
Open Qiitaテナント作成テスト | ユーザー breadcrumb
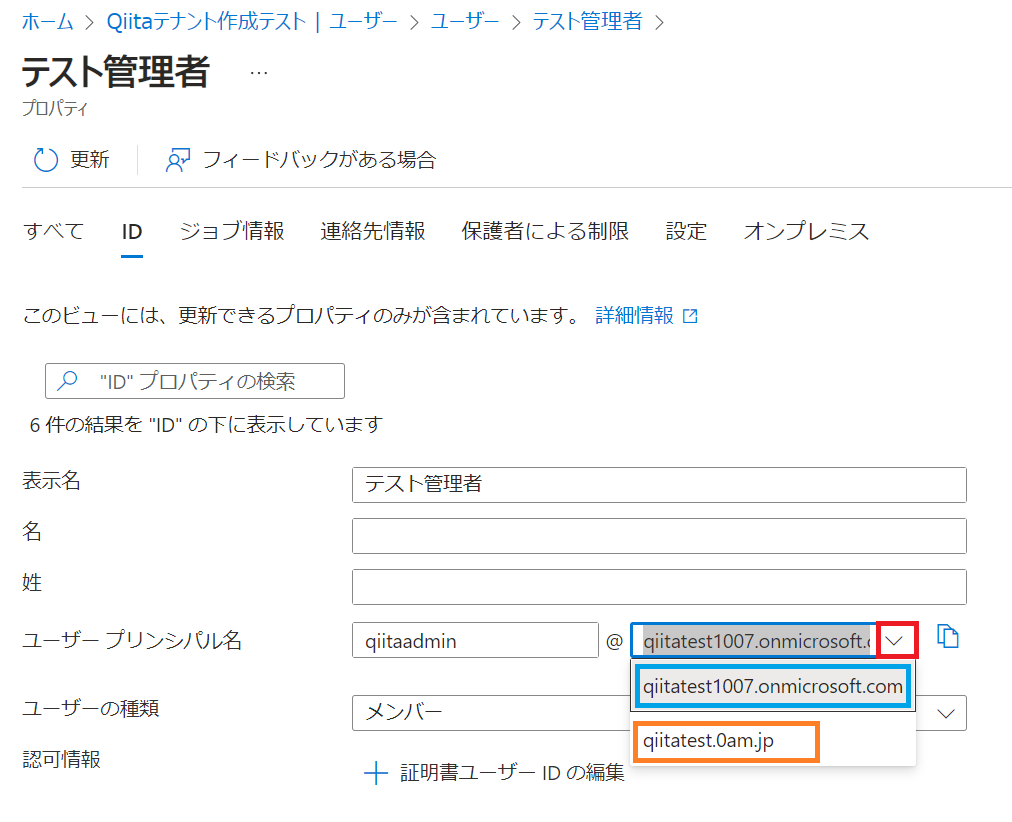pyautogui.click(x=252, y=22)
